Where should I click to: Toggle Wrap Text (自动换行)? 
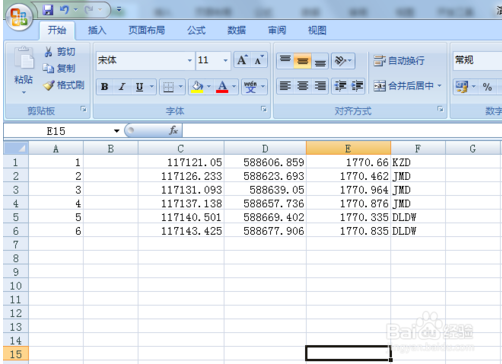pyautogui.click(x=399, y=61)
